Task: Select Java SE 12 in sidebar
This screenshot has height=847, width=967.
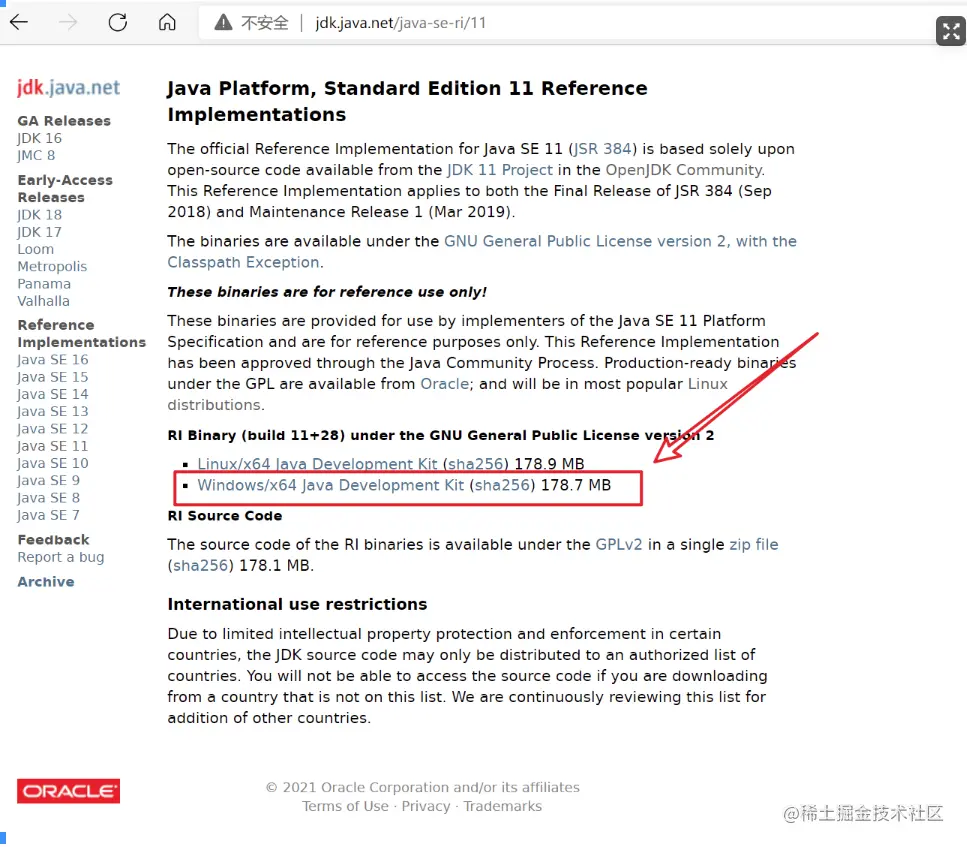Action: (x=53, y=429)
